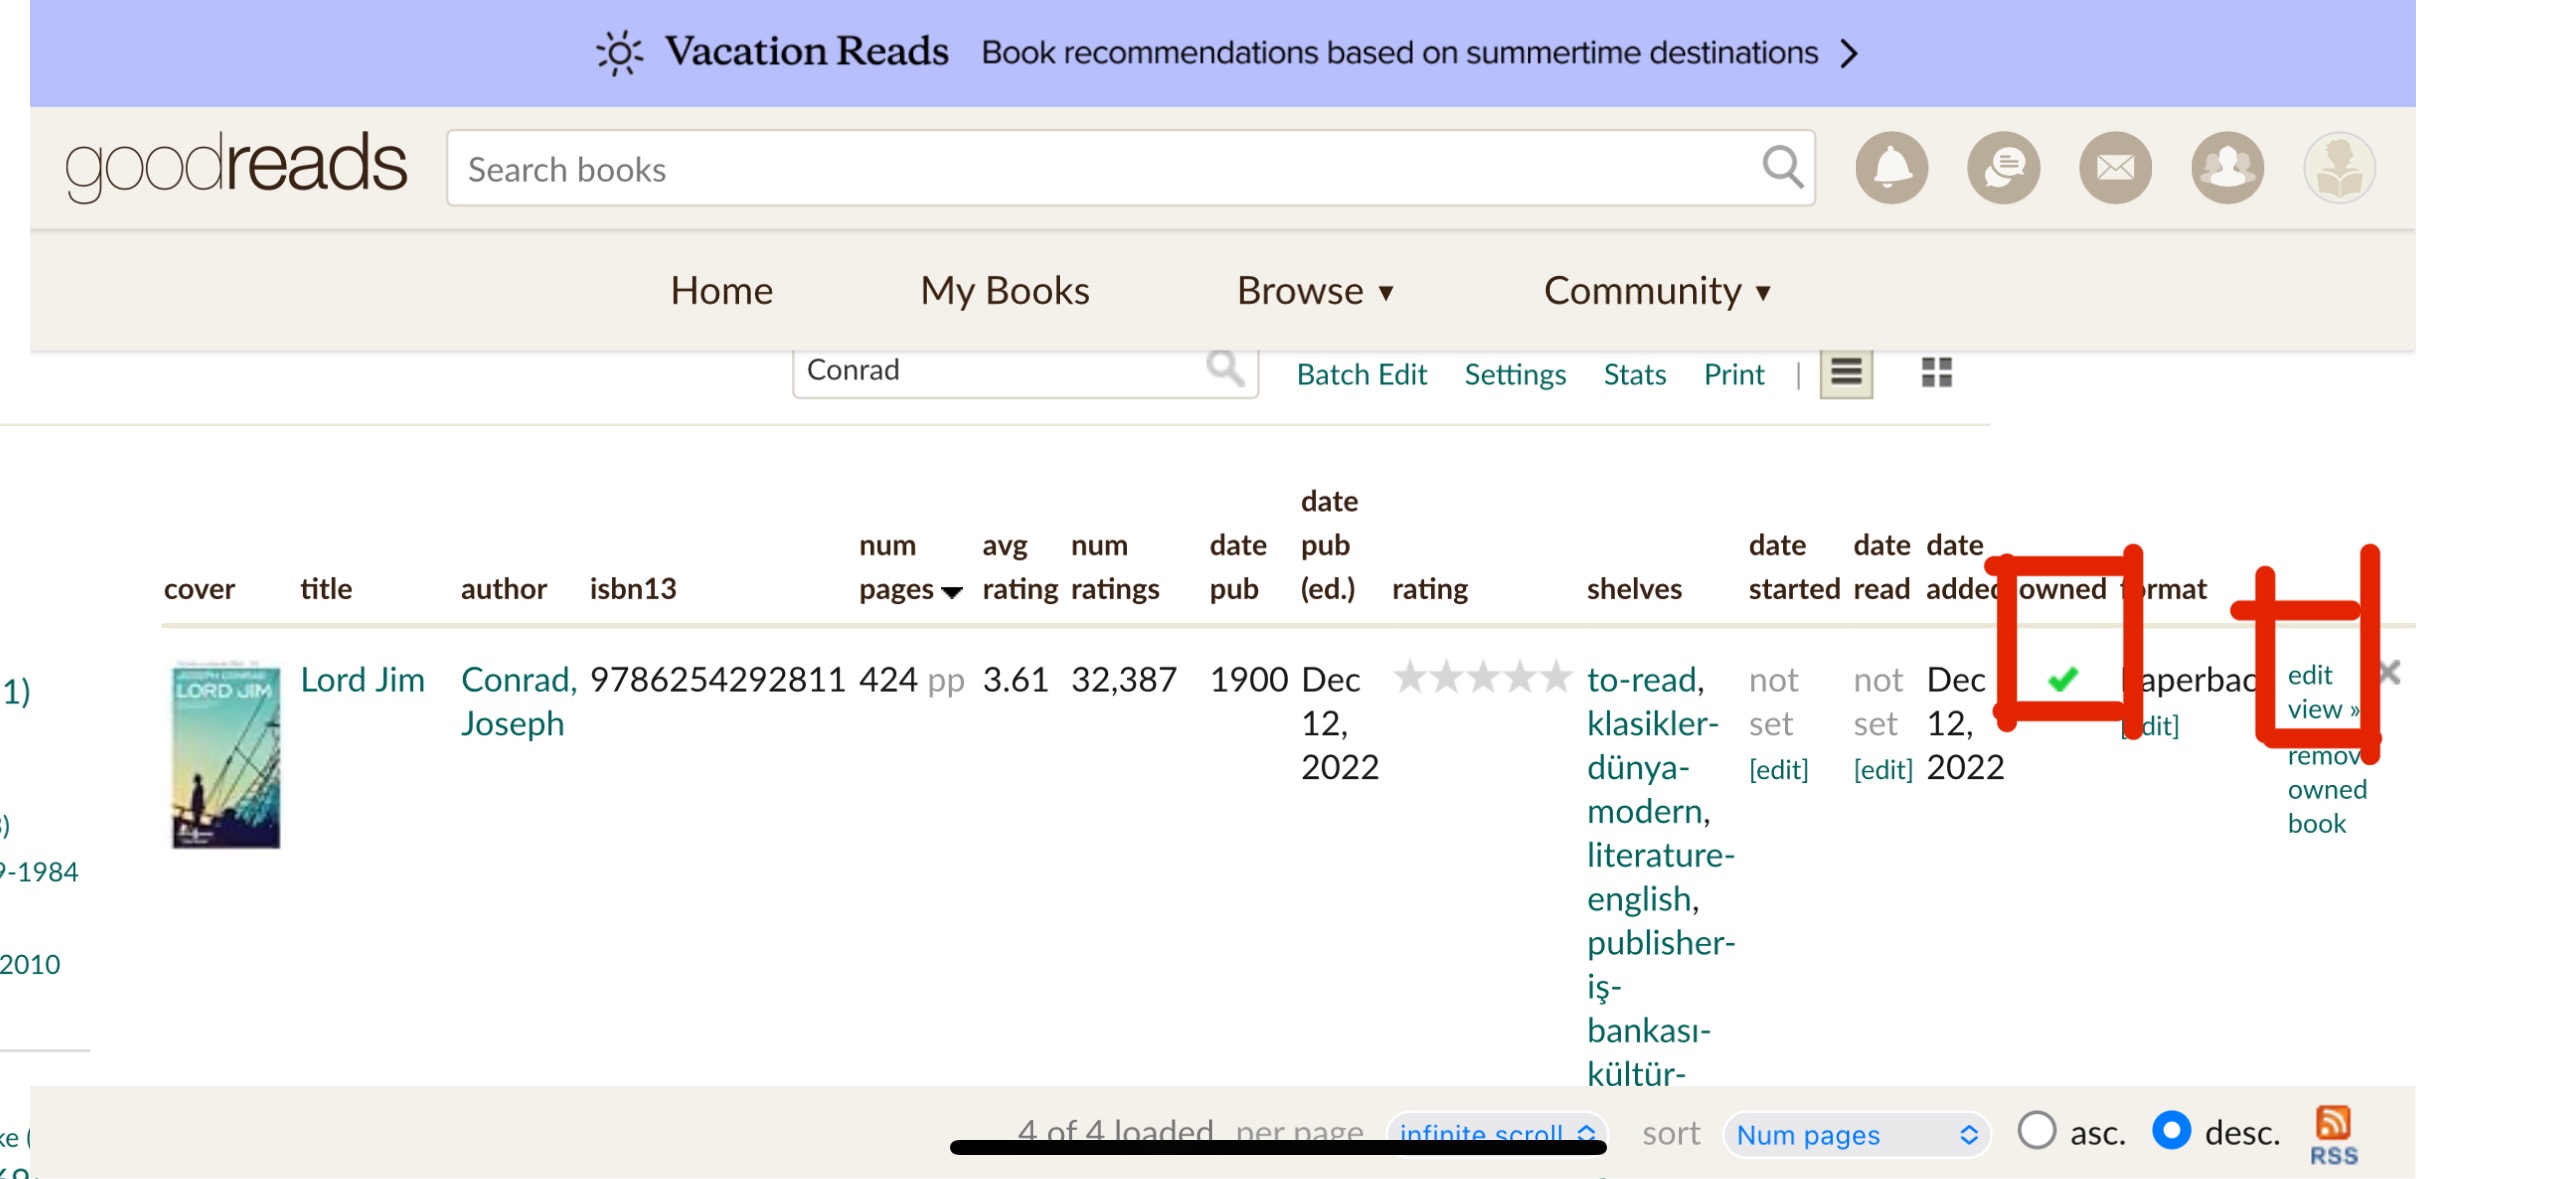Image resolution: width=2556 pixels, height=1179 pixels.
Task: Toggle the green owned checkmark for Lord Jim
Action: (2062, 680)
